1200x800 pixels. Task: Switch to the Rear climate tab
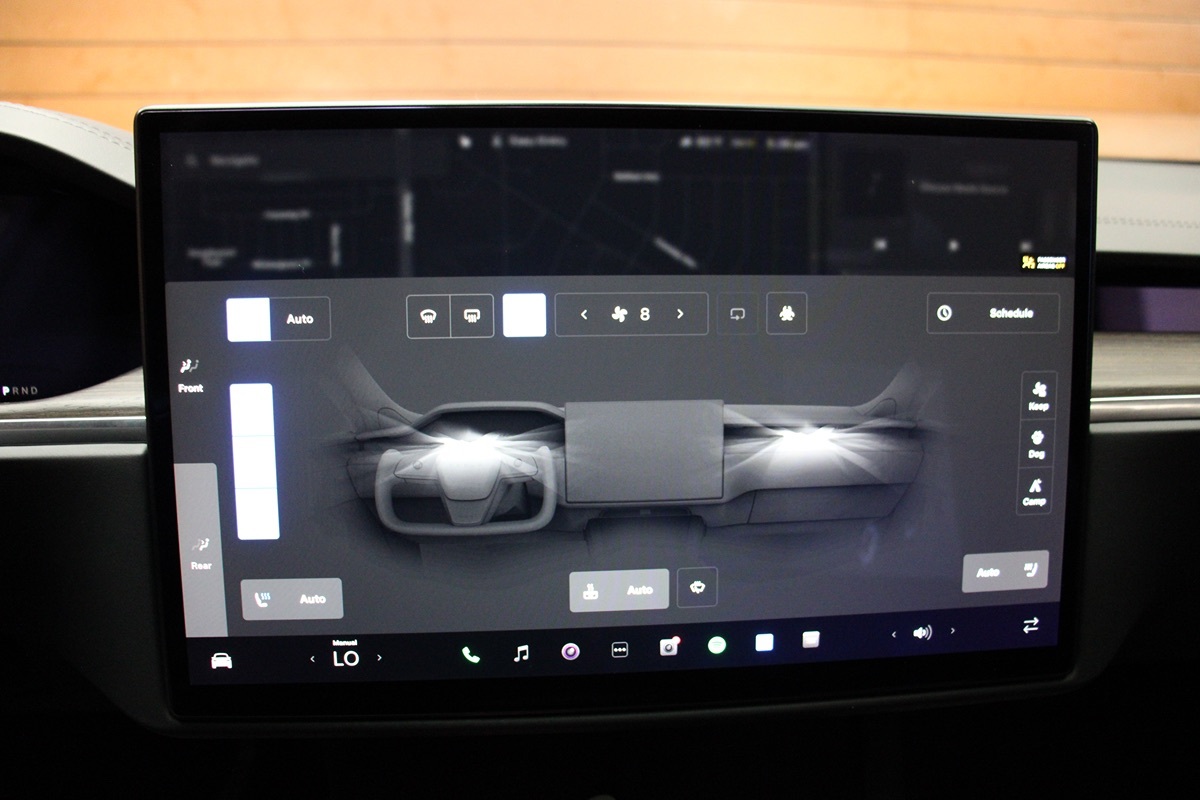(201, 552)
